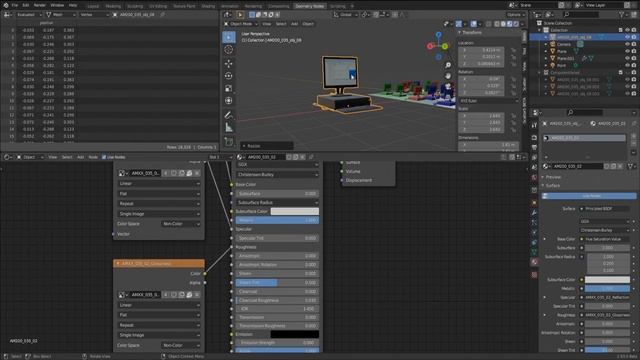Viewport: 640px width, 360px height.
Task: Open the Options dropdown in viewport header
Action: [515, 15]
